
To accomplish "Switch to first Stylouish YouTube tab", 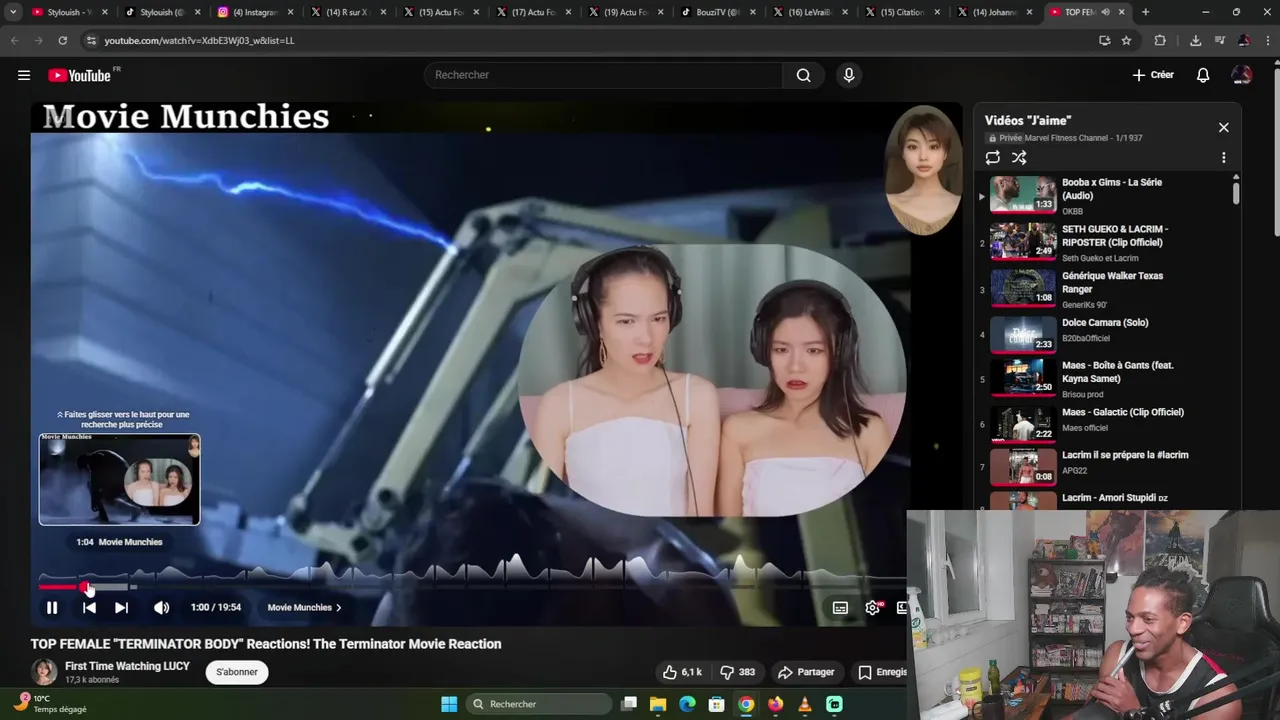I will coord(69,12).
